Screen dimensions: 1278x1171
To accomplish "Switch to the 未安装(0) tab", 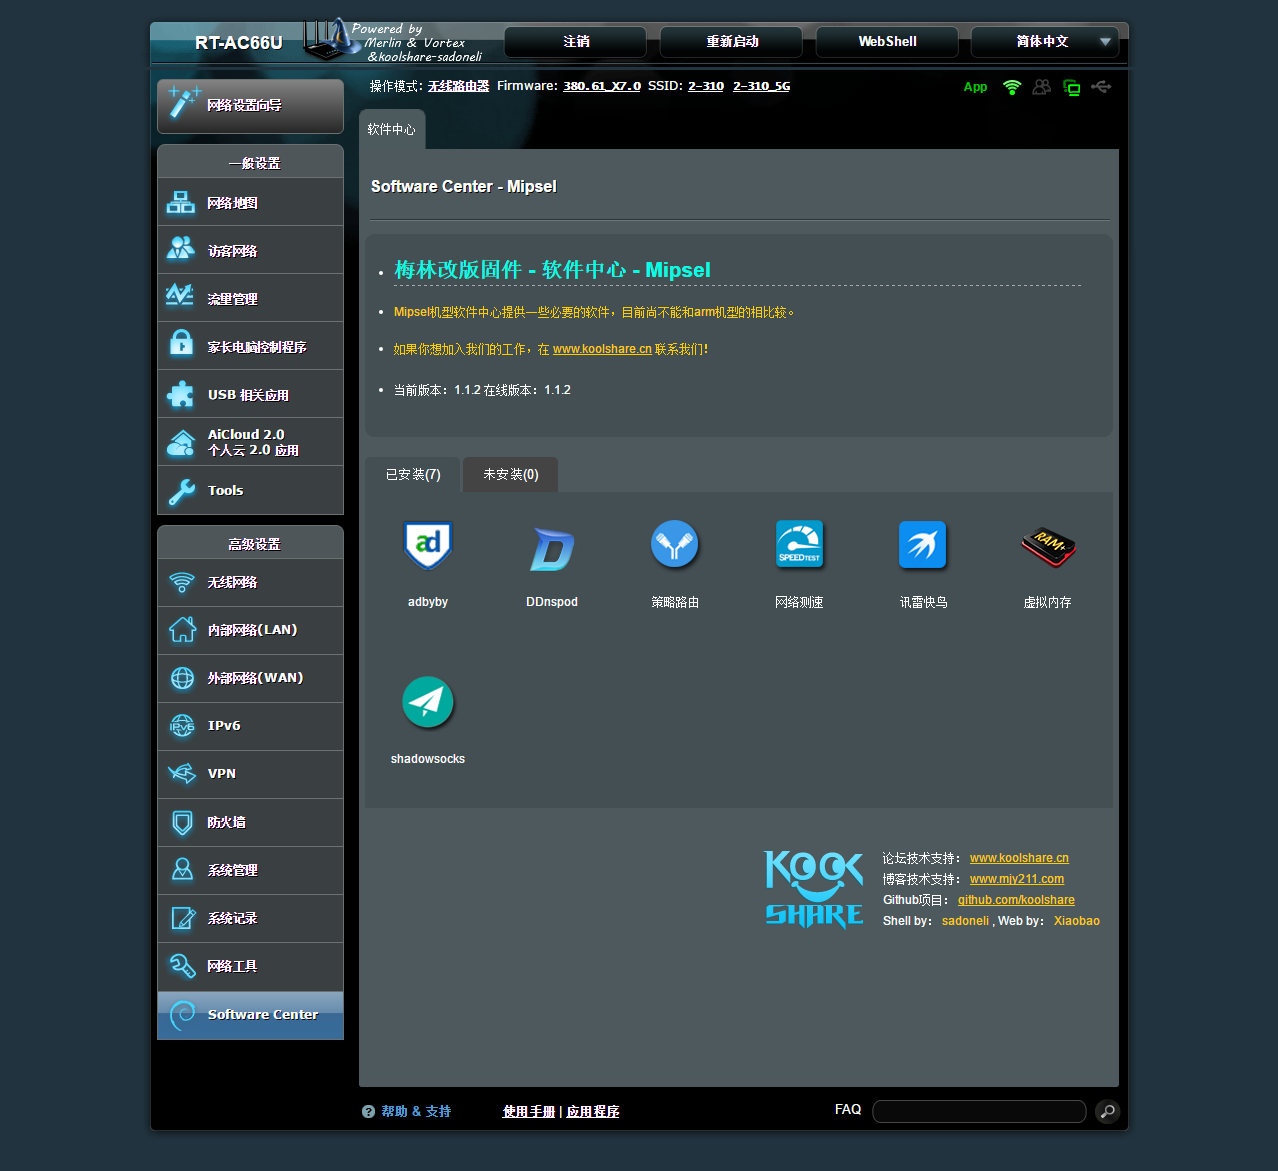I will point(510,475).
